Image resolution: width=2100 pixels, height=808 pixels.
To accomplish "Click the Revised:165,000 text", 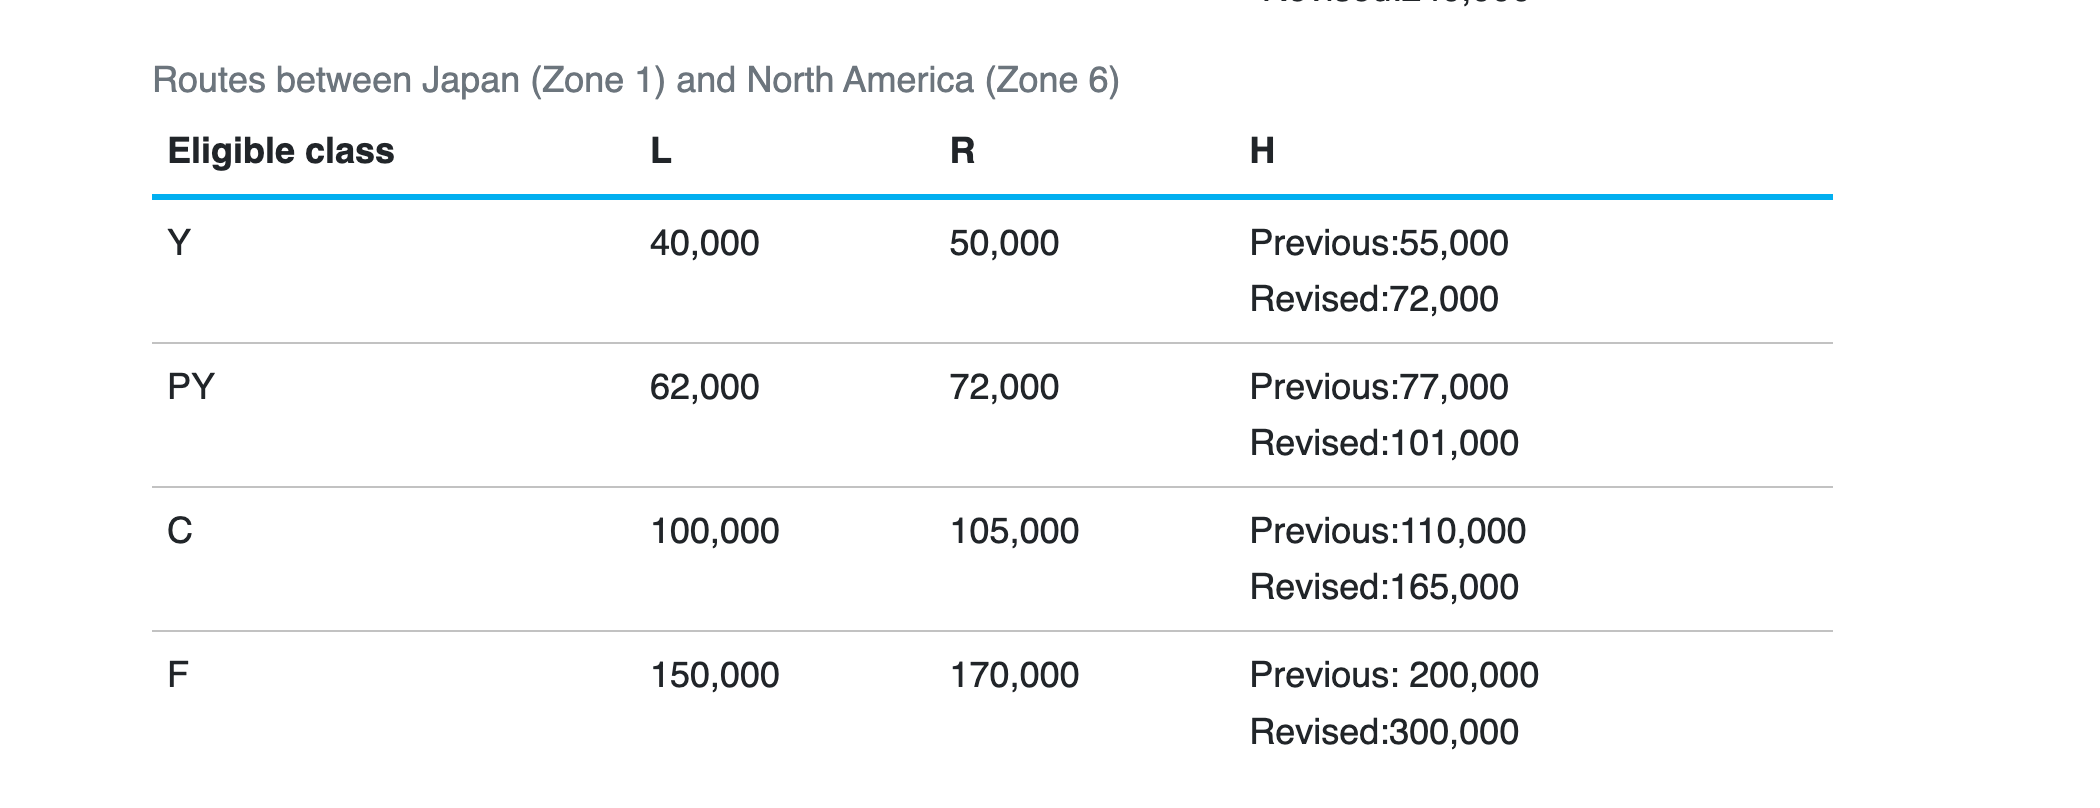I will coord(1384,587).
